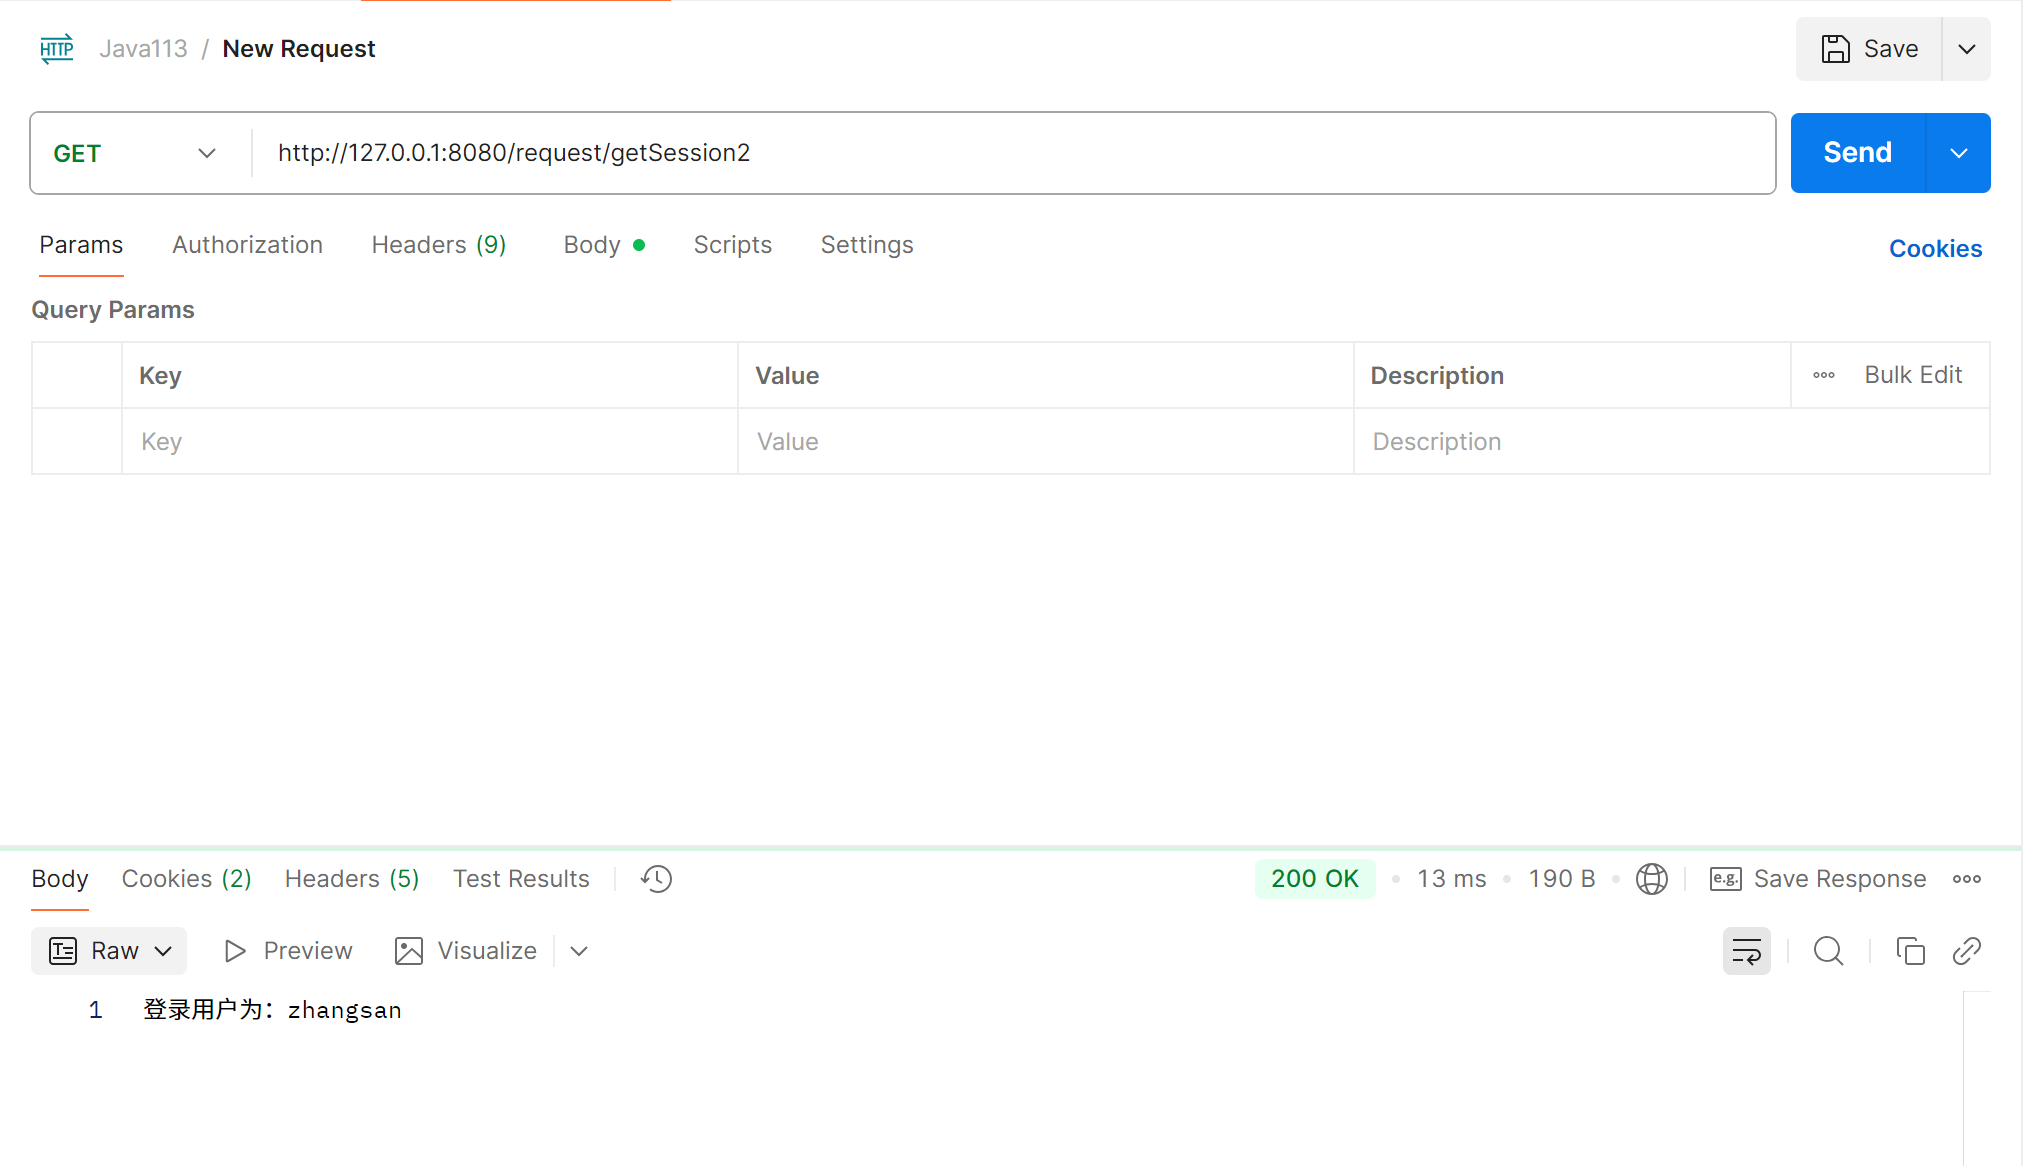Image resolution: width=2026 pixels, height=1166 pixels.
Task: Copy the response body with the copy icon
Action: click(x=1910, y=951)
